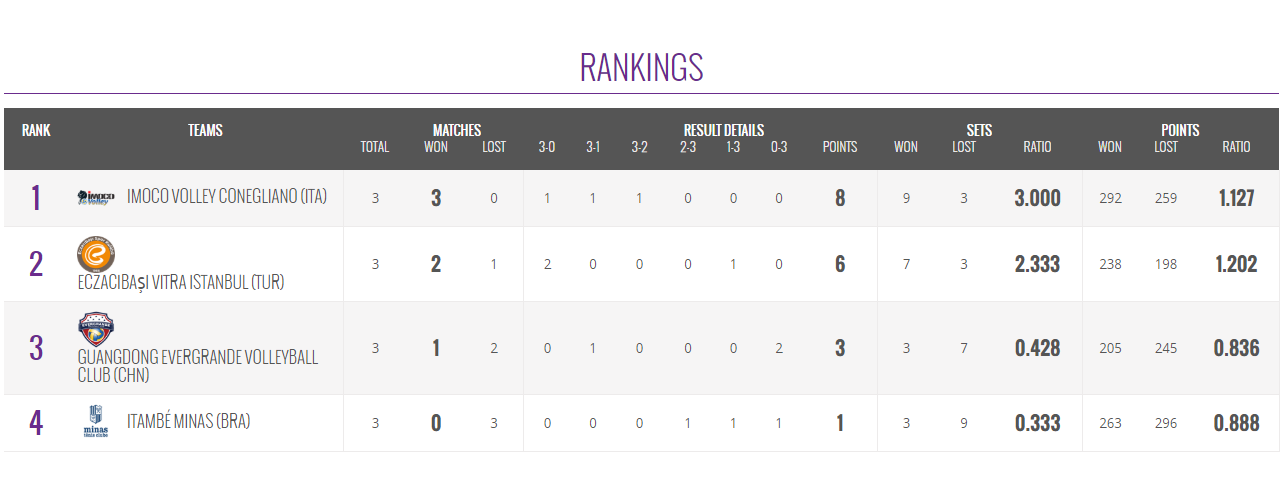Click the Sets Ratio column header
This screenshot has width=1285, height=483.
(x=1037, y=147)
